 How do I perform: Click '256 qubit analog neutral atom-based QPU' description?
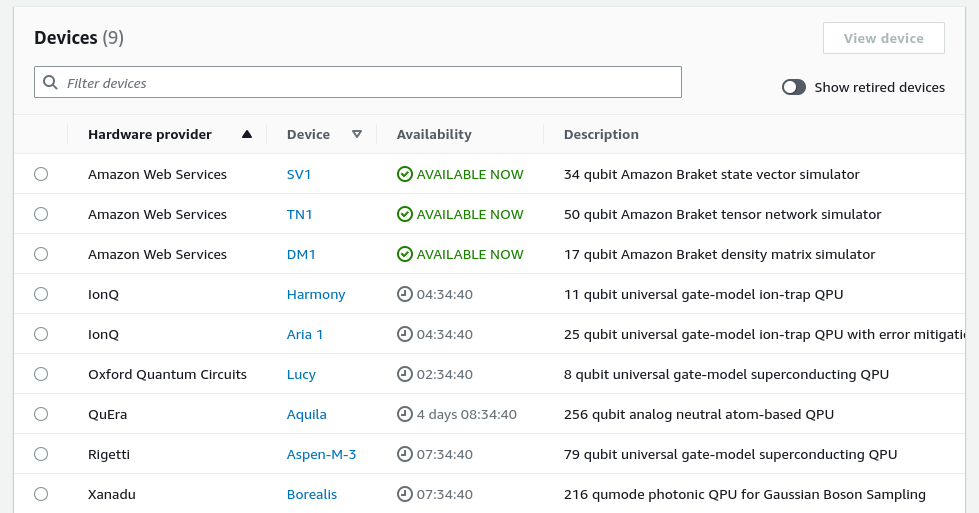[699, 414]
